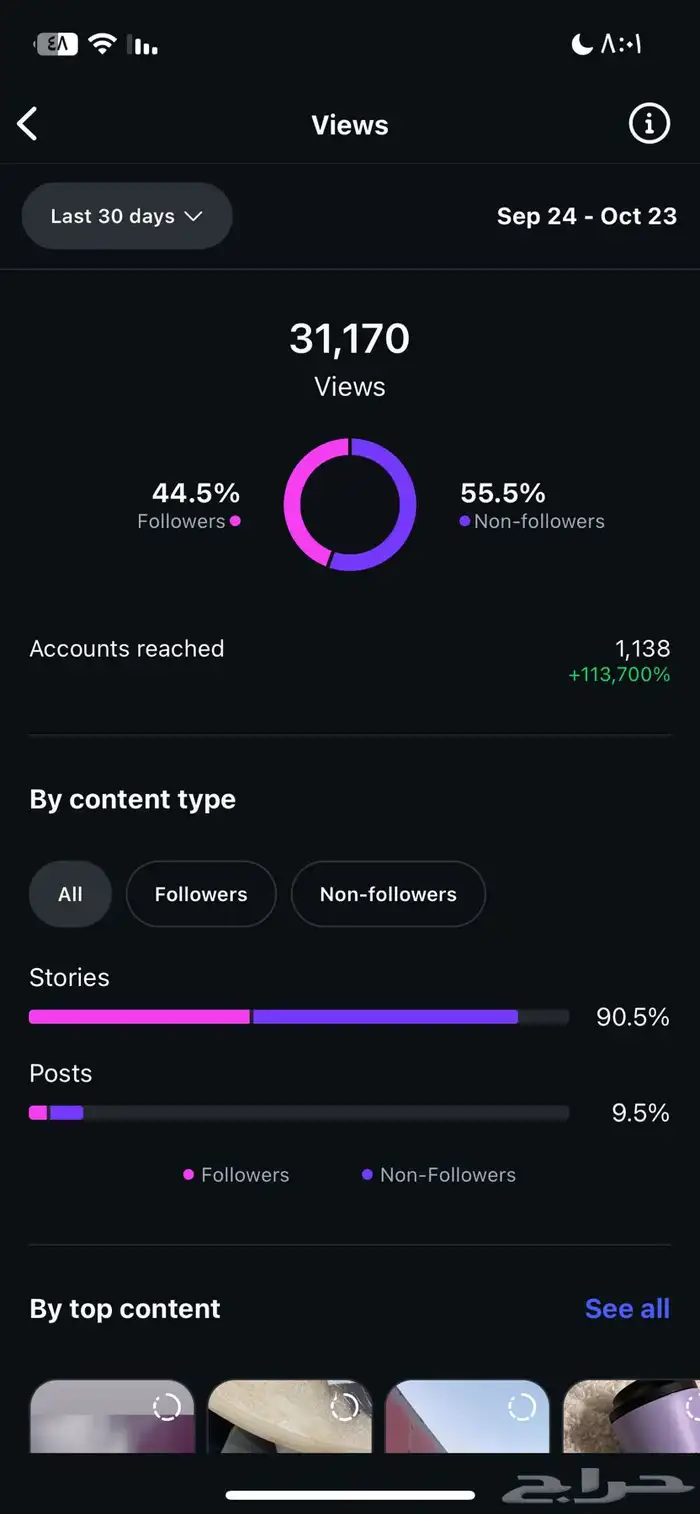Tap the followers donut chart

pos(350,505)
